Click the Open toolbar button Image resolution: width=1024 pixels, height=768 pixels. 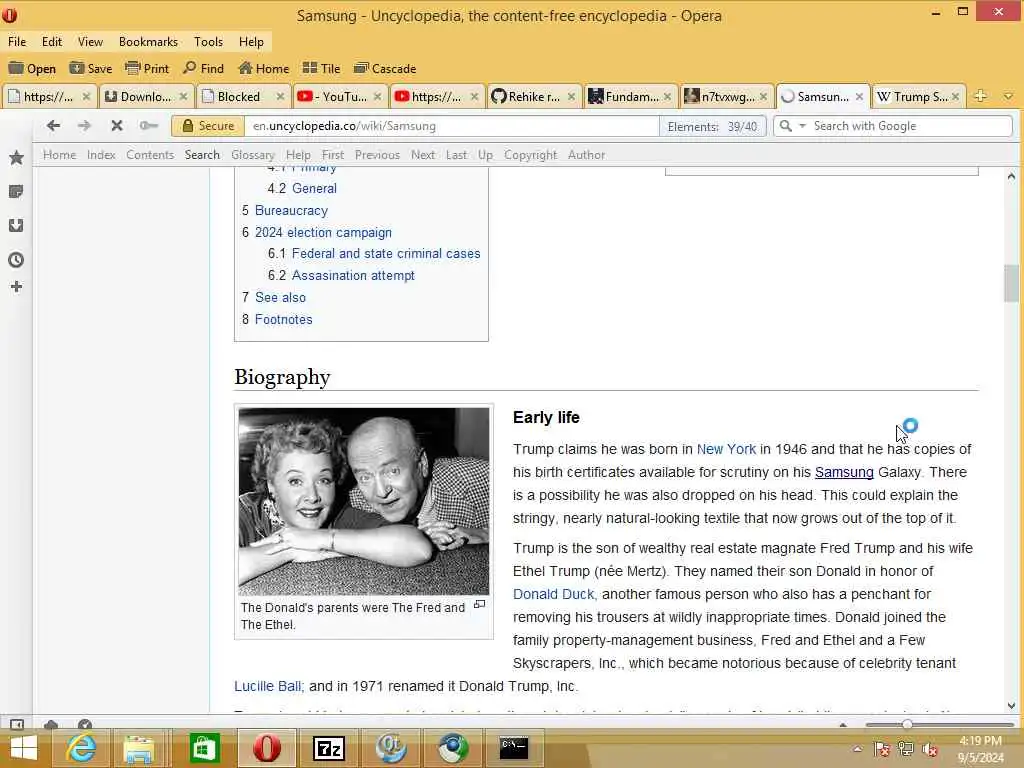coord(32,69)
